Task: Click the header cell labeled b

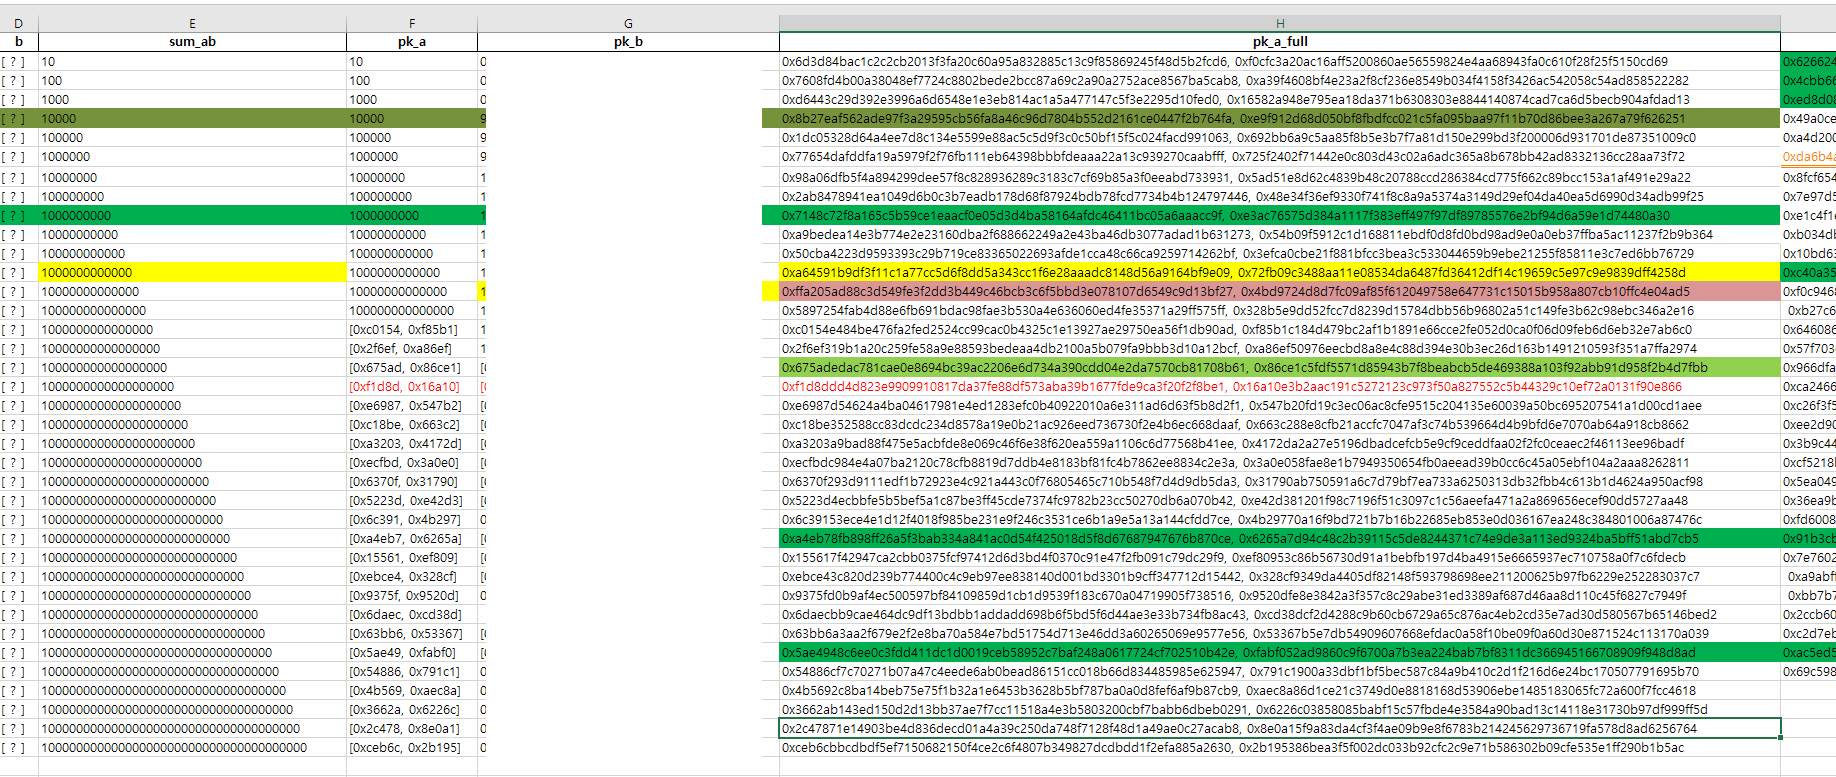Action: pos(18,42)
